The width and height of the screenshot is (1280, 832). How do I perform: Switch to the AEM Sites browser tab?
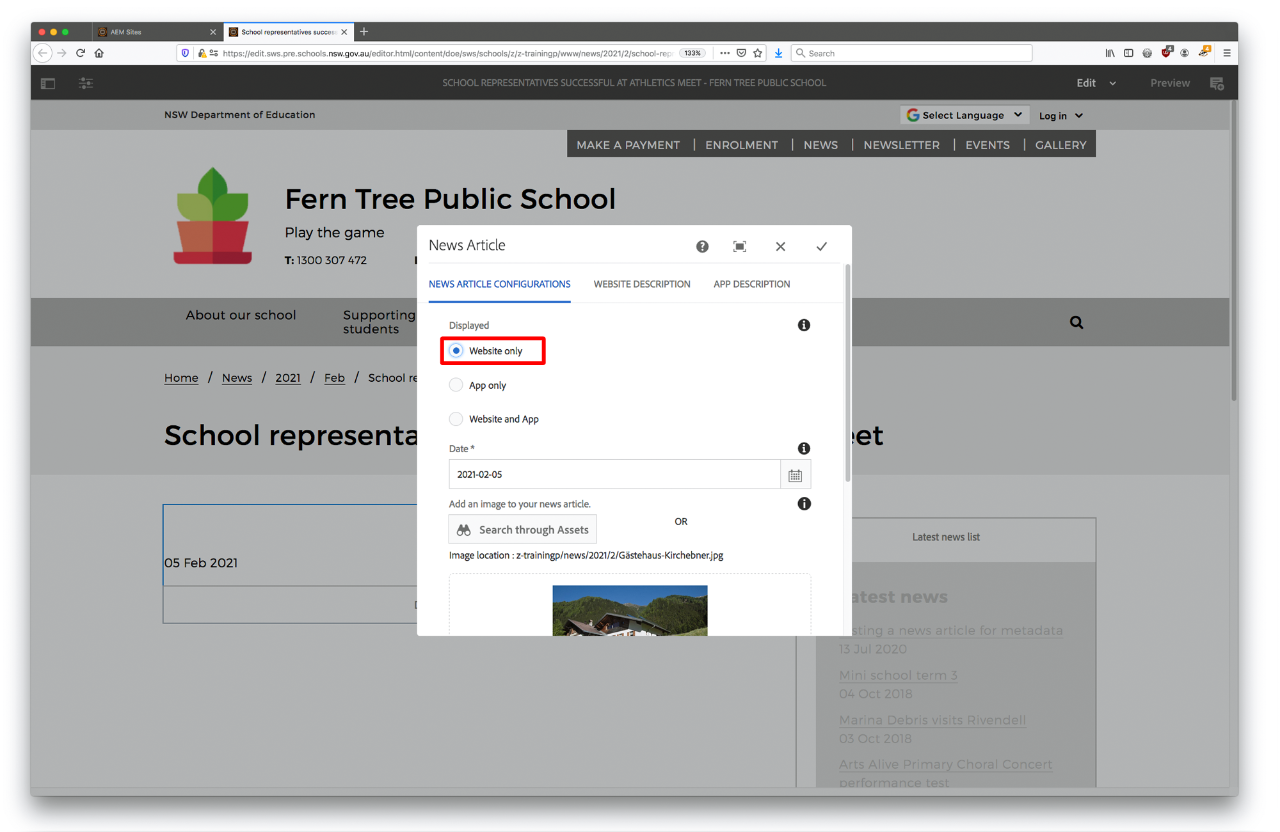(156, 32)
